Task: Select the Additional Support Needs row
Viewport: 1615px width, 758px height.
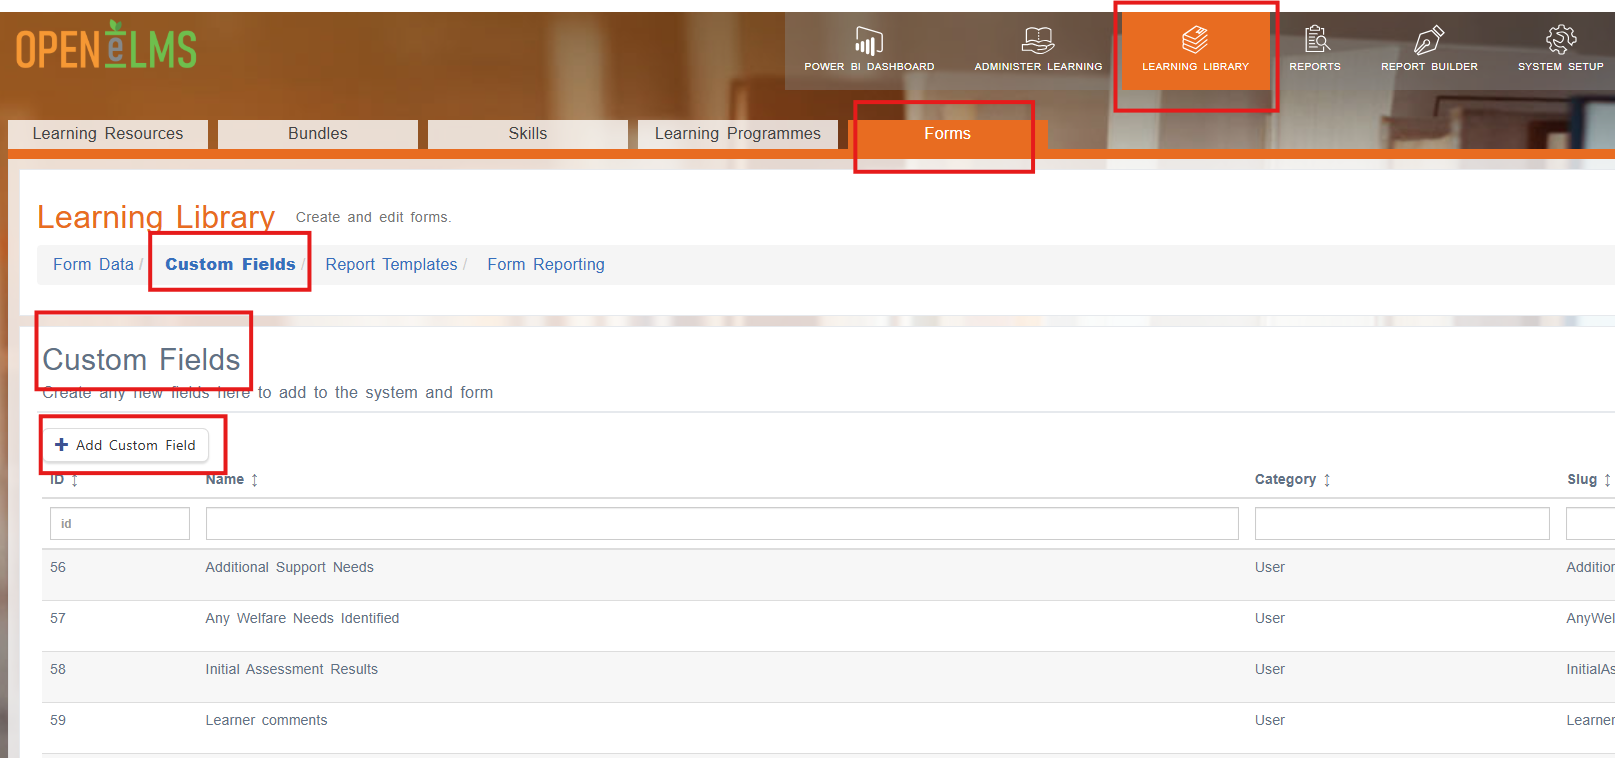Action: pos(828,575)
